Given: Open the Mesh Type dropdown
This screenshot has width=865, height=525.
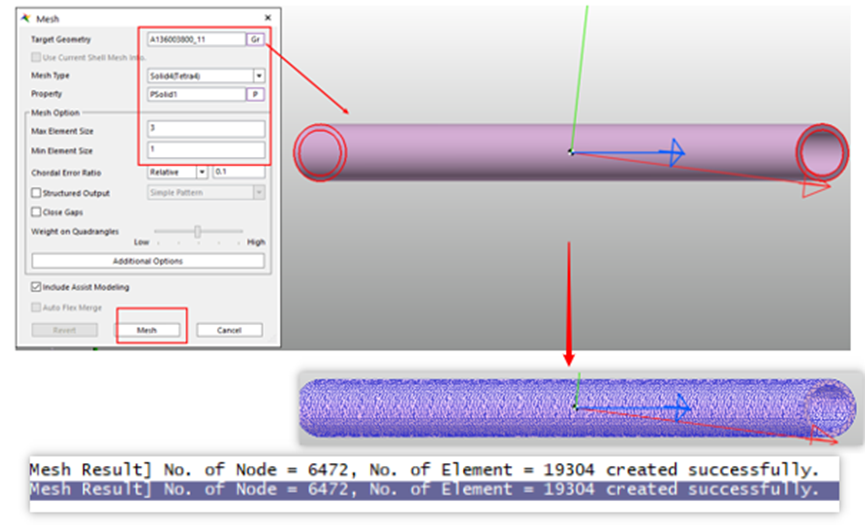Looking at the screenshot, I should pos(259,76).
